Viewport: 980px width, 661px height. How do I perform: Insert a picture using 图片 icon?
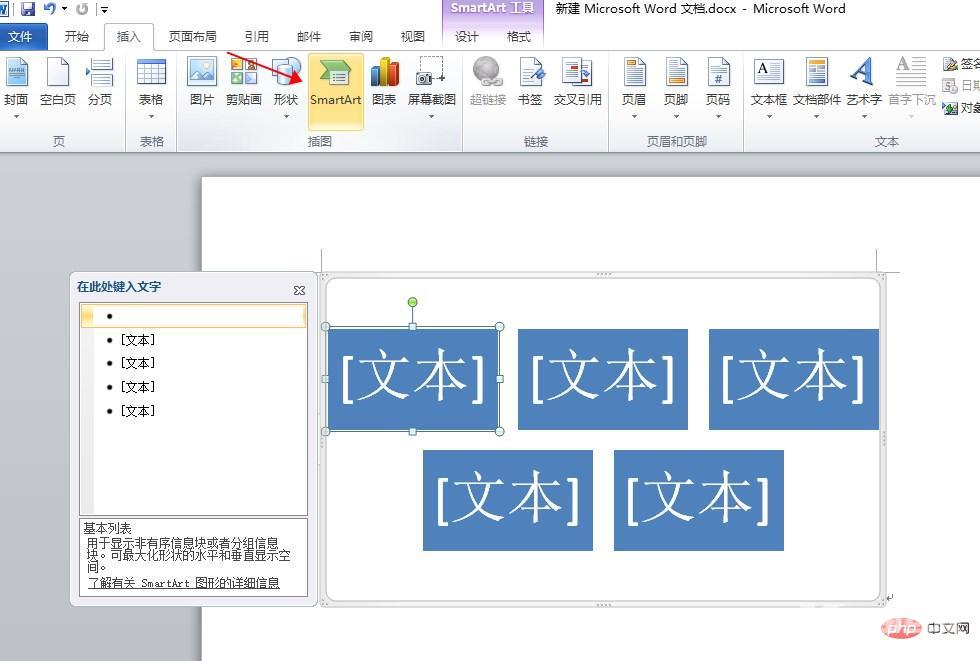point(202,83)
